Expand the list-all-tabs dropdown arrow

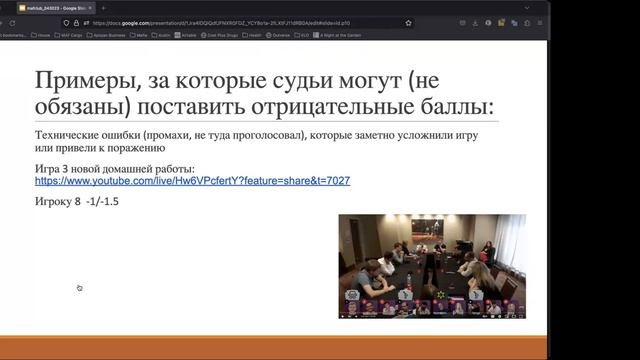click(x=527, y=8)
